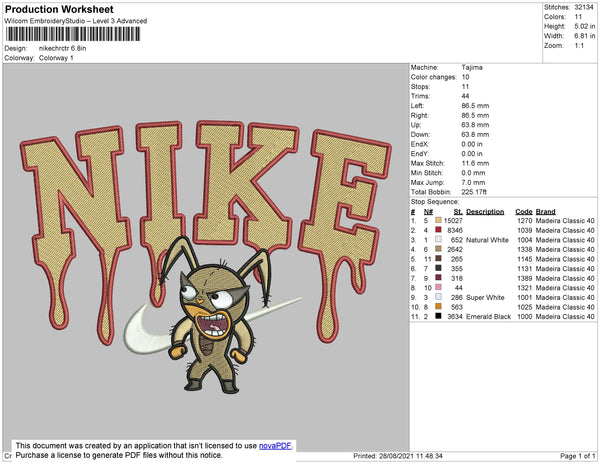
Task: Click the Page 1 of 1 footer text
Action: 577,456
